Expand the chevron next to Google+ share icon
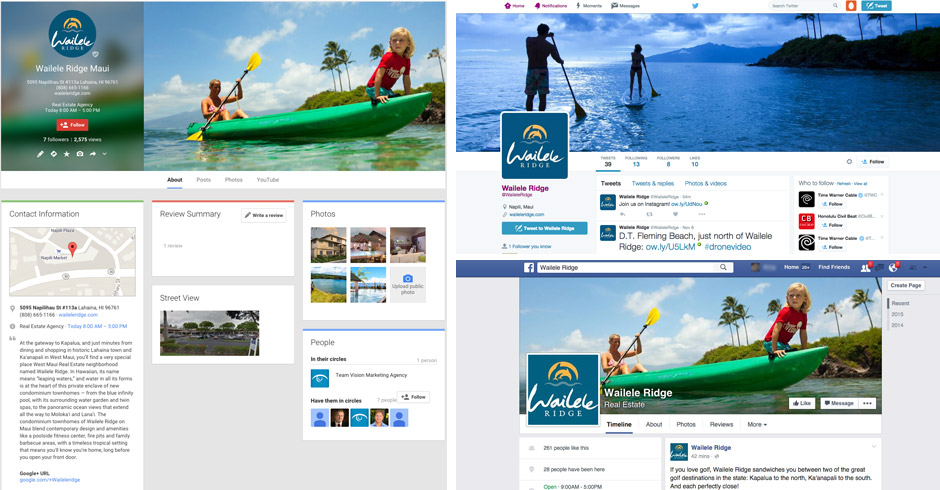This screenshot has width=940, height=490. 105,154
